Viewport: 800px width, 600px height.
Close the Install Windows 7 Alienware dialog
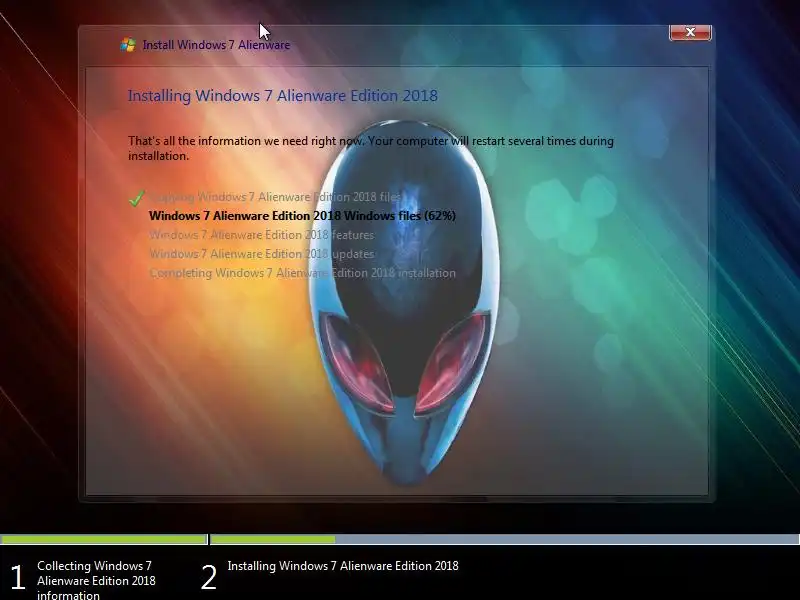690,32
